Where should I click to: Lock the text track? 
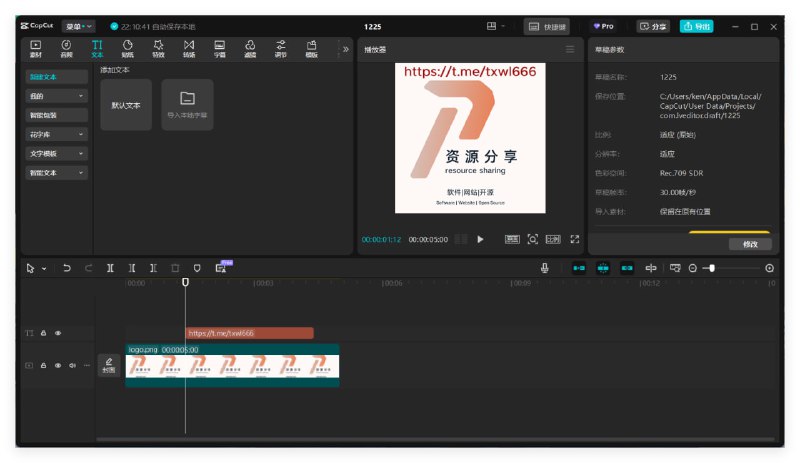point(43,333)
